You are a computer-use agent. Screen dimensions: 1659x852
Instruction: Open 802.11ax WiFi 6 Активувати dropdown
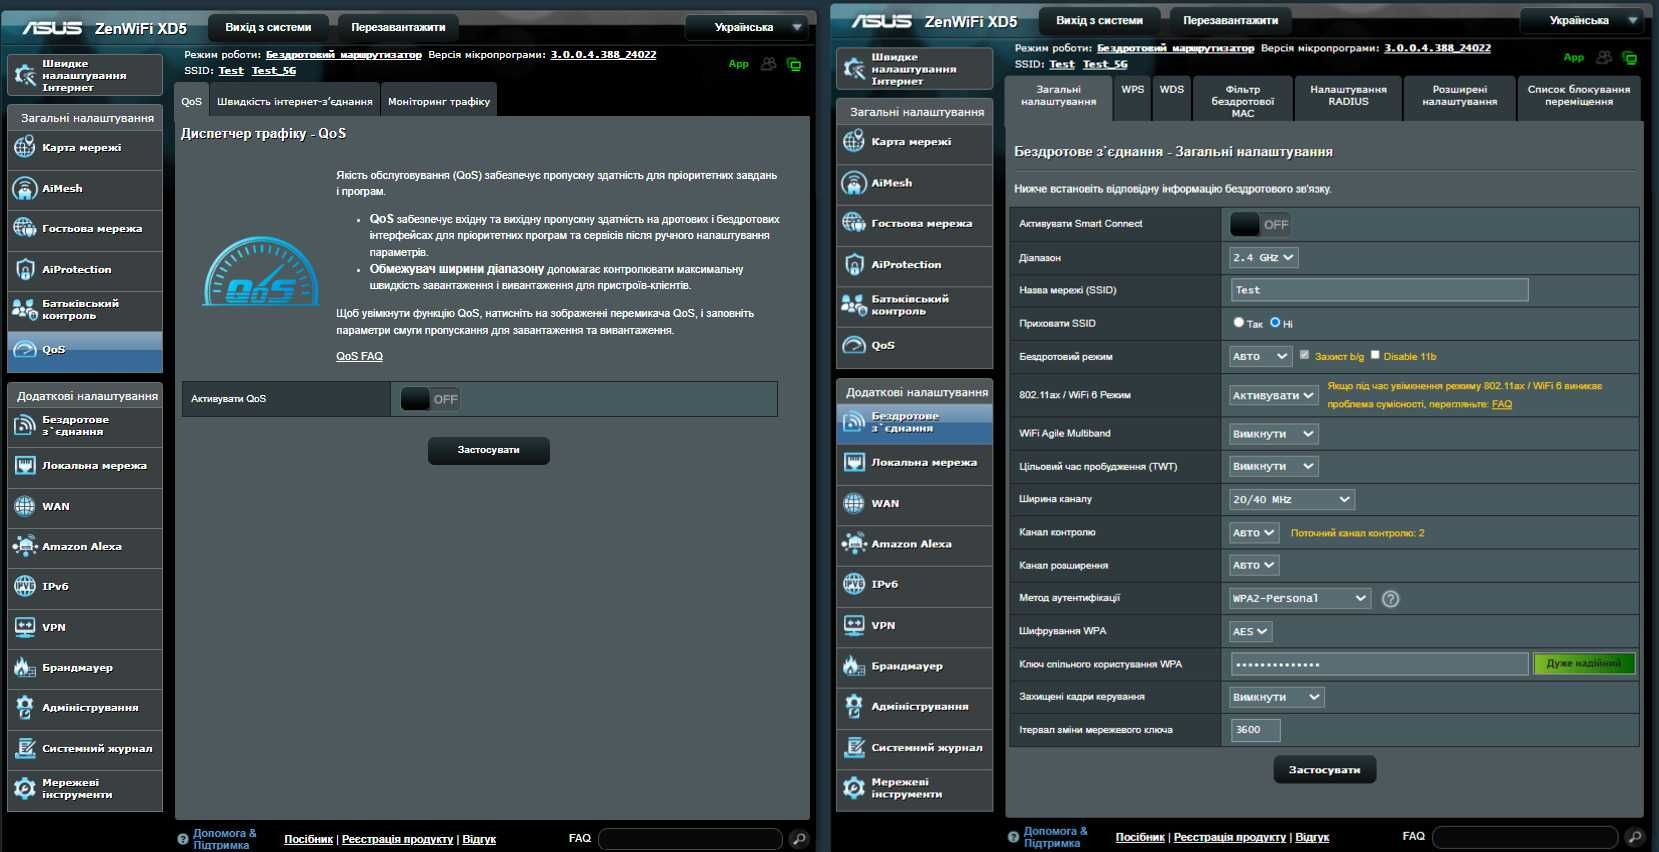pos(1273,395)
